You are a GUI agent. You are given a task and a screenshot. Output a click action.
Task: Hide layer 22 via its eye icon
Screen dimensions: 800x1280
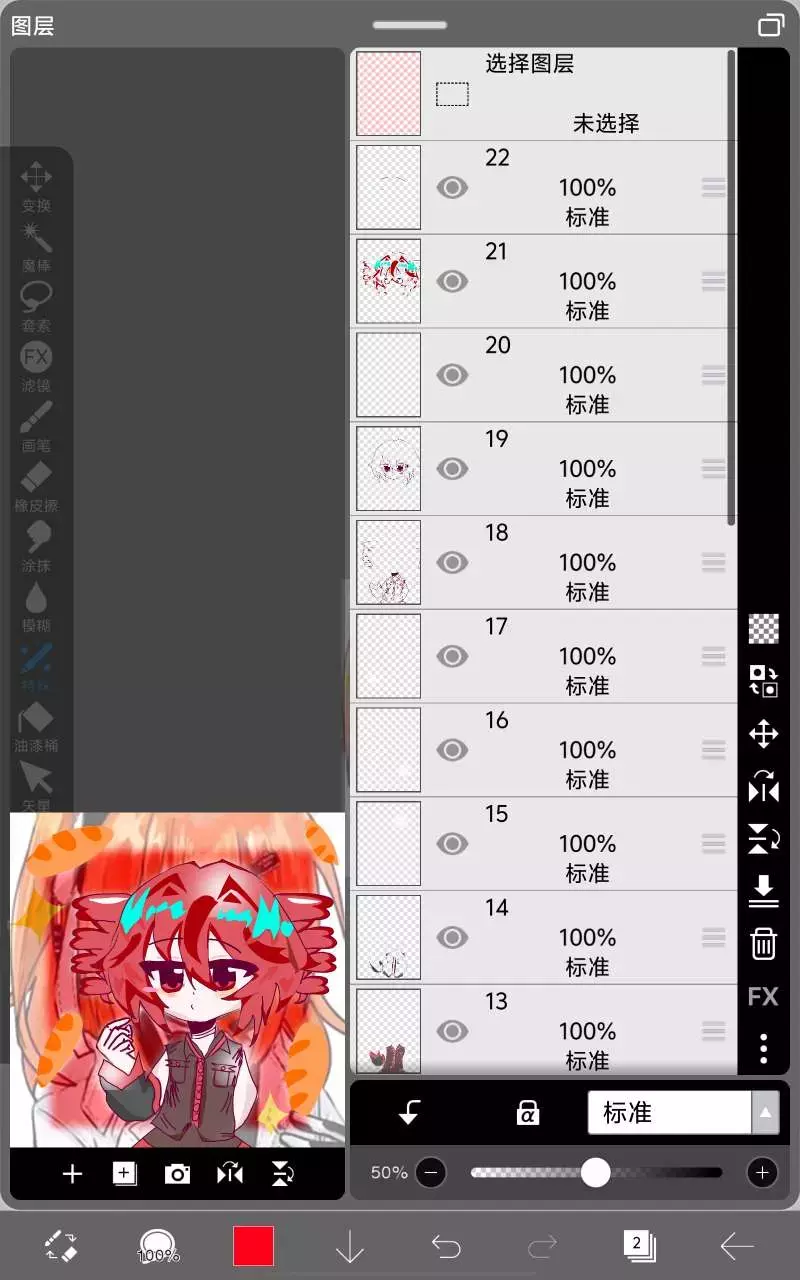(452, 187)
